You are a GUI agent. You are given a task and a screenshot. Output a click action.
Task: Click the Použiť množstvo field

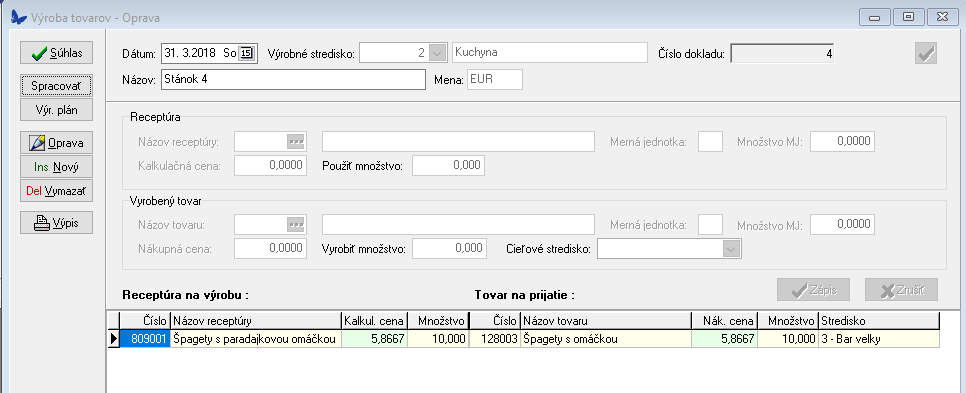pyautogui.click(x=448, y=165)
